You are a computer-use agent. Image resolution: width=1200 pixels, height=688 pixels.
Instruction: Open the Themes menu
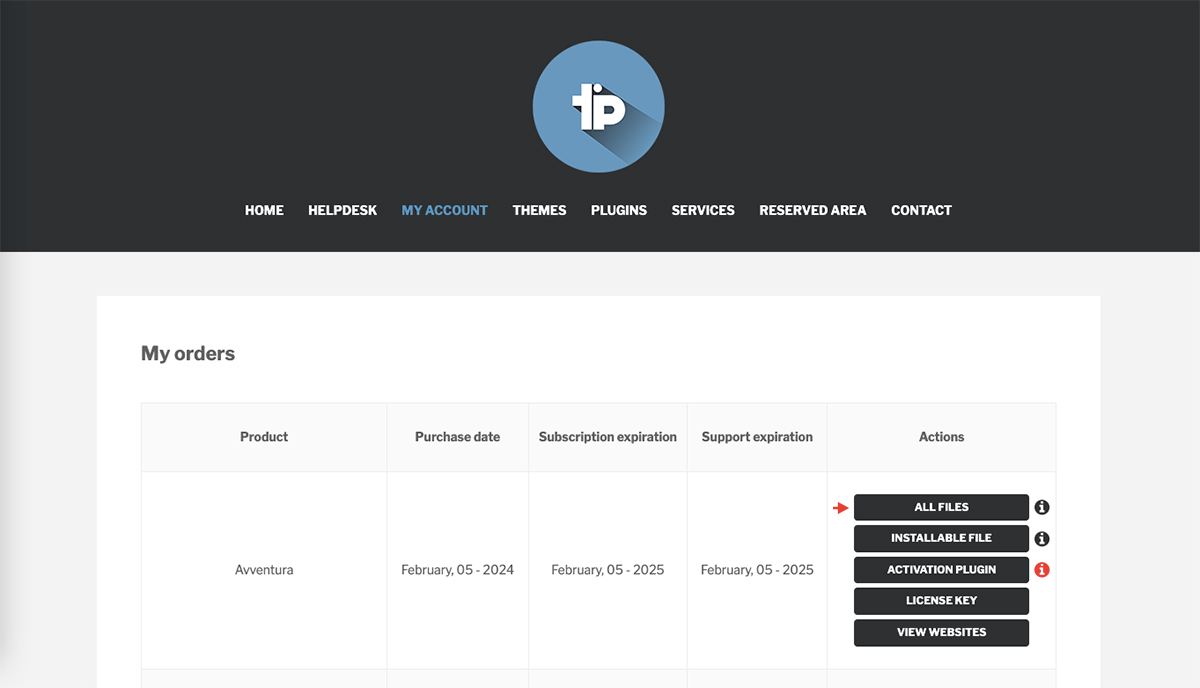[539, 210]
